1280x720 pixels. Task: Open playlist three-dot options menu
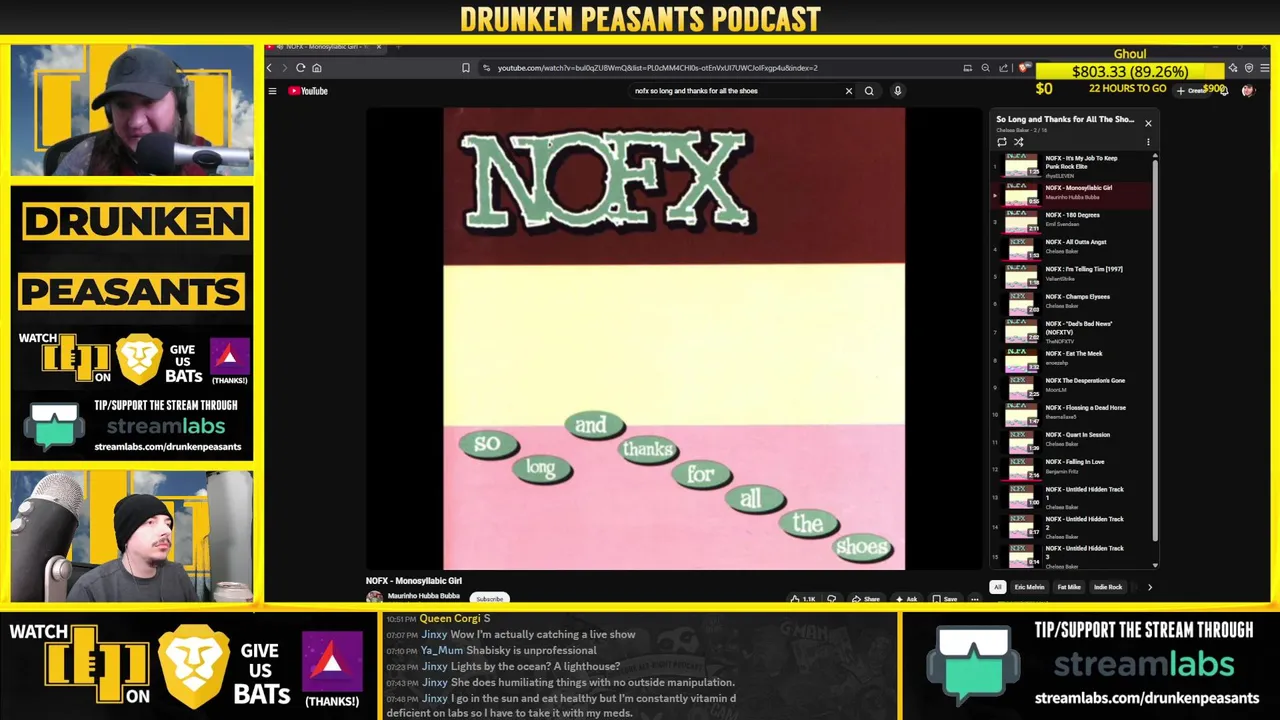[1148, 142]
